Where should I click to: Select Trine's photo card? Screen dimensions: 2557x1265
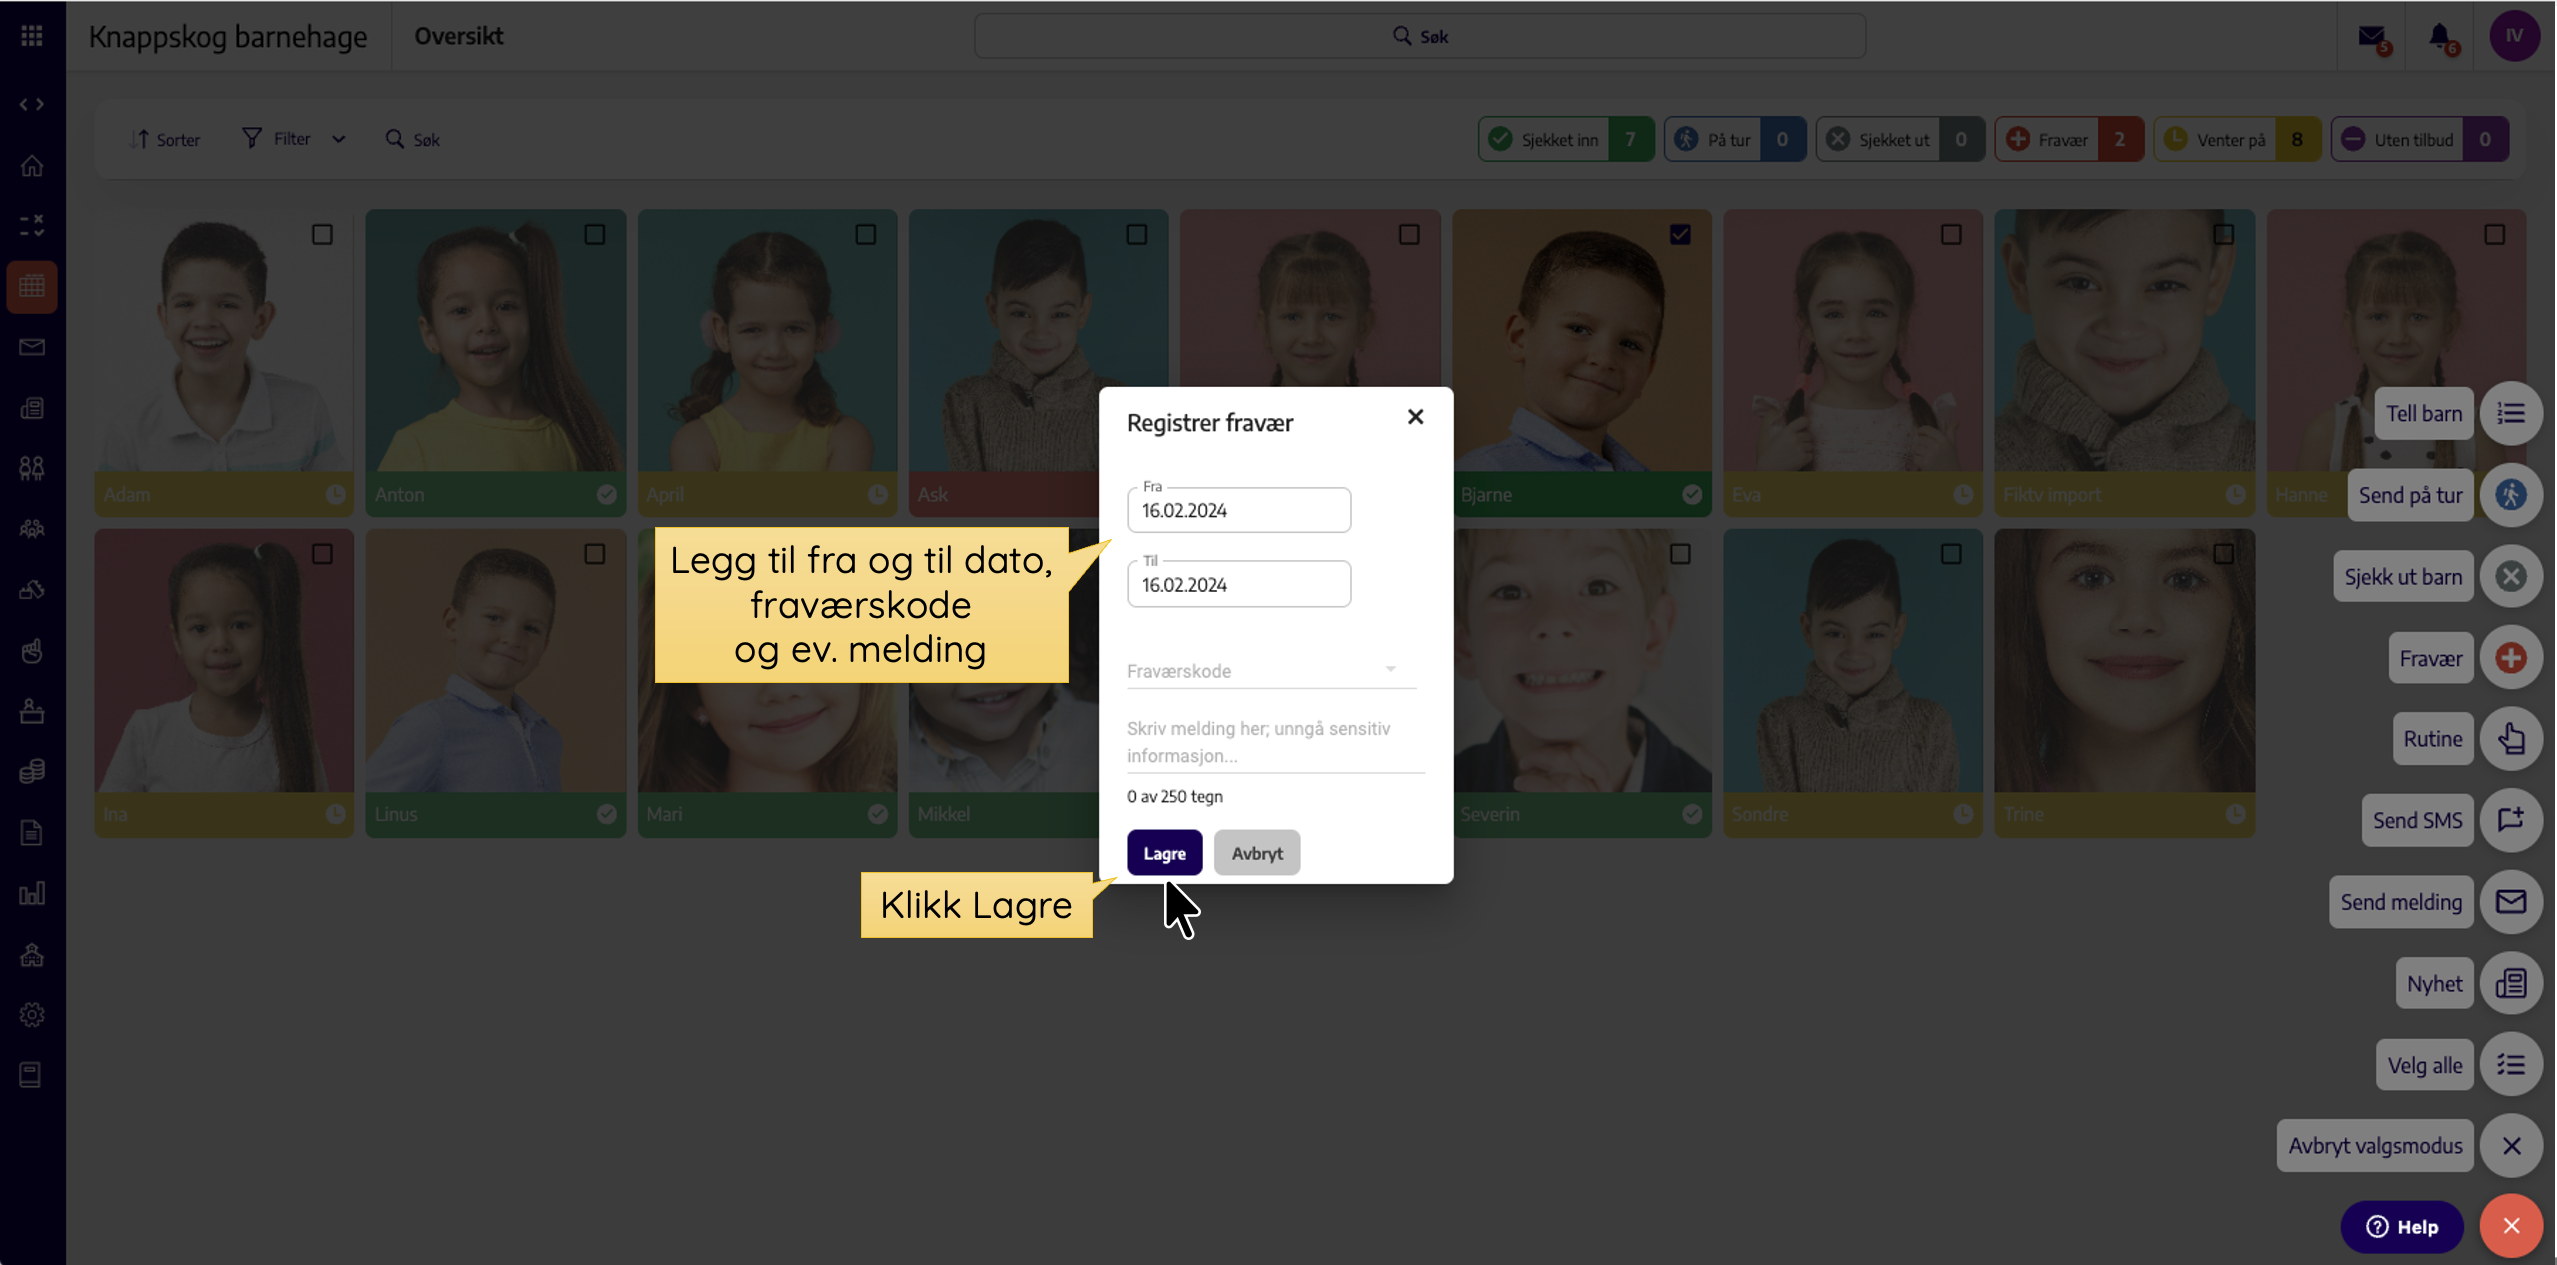pyautogui.click(x=2124, y=682)
